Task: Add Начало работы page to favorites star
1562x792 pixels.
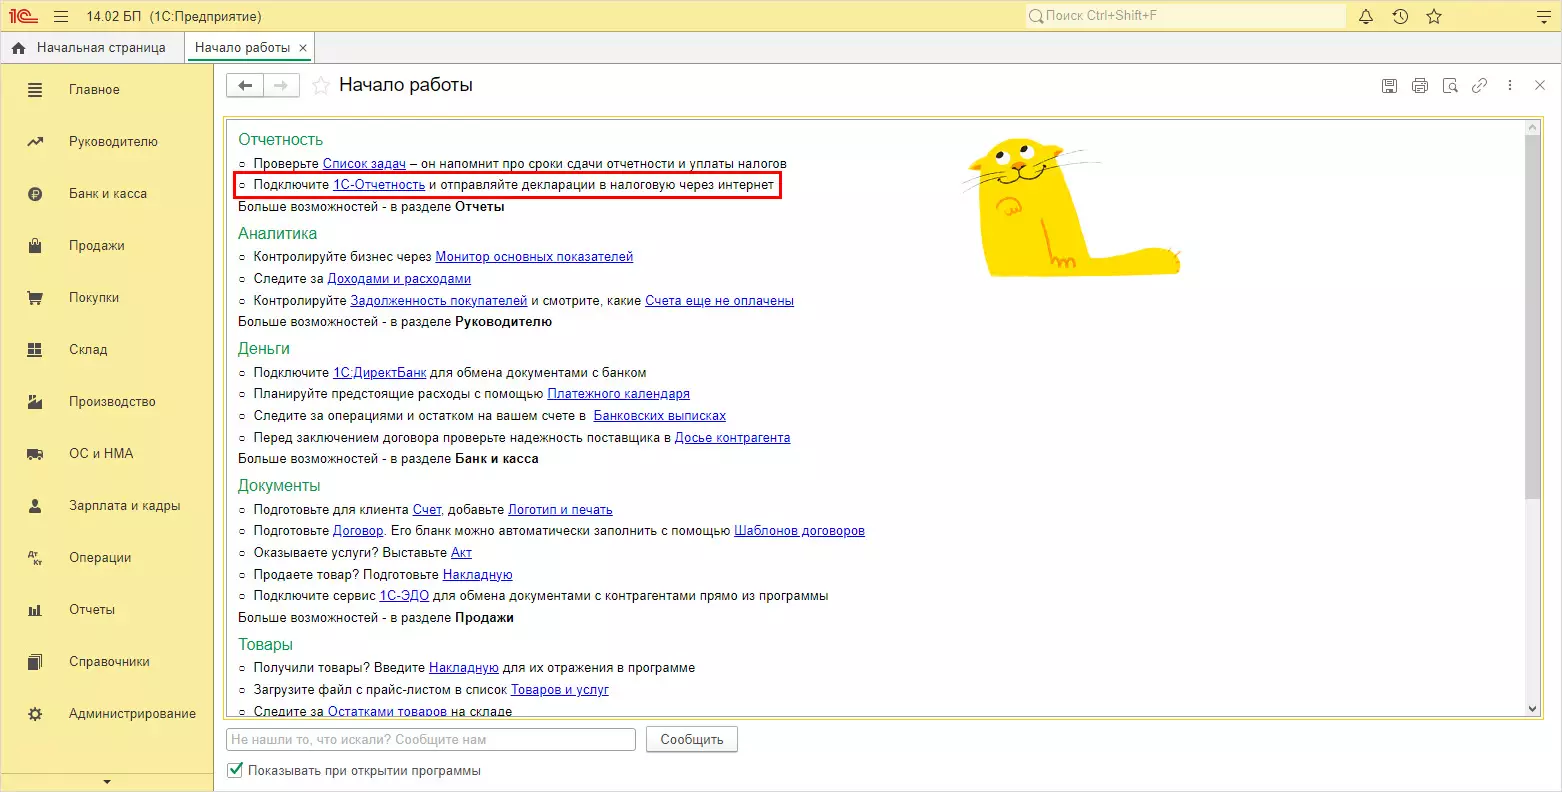Action: point(321,86)
